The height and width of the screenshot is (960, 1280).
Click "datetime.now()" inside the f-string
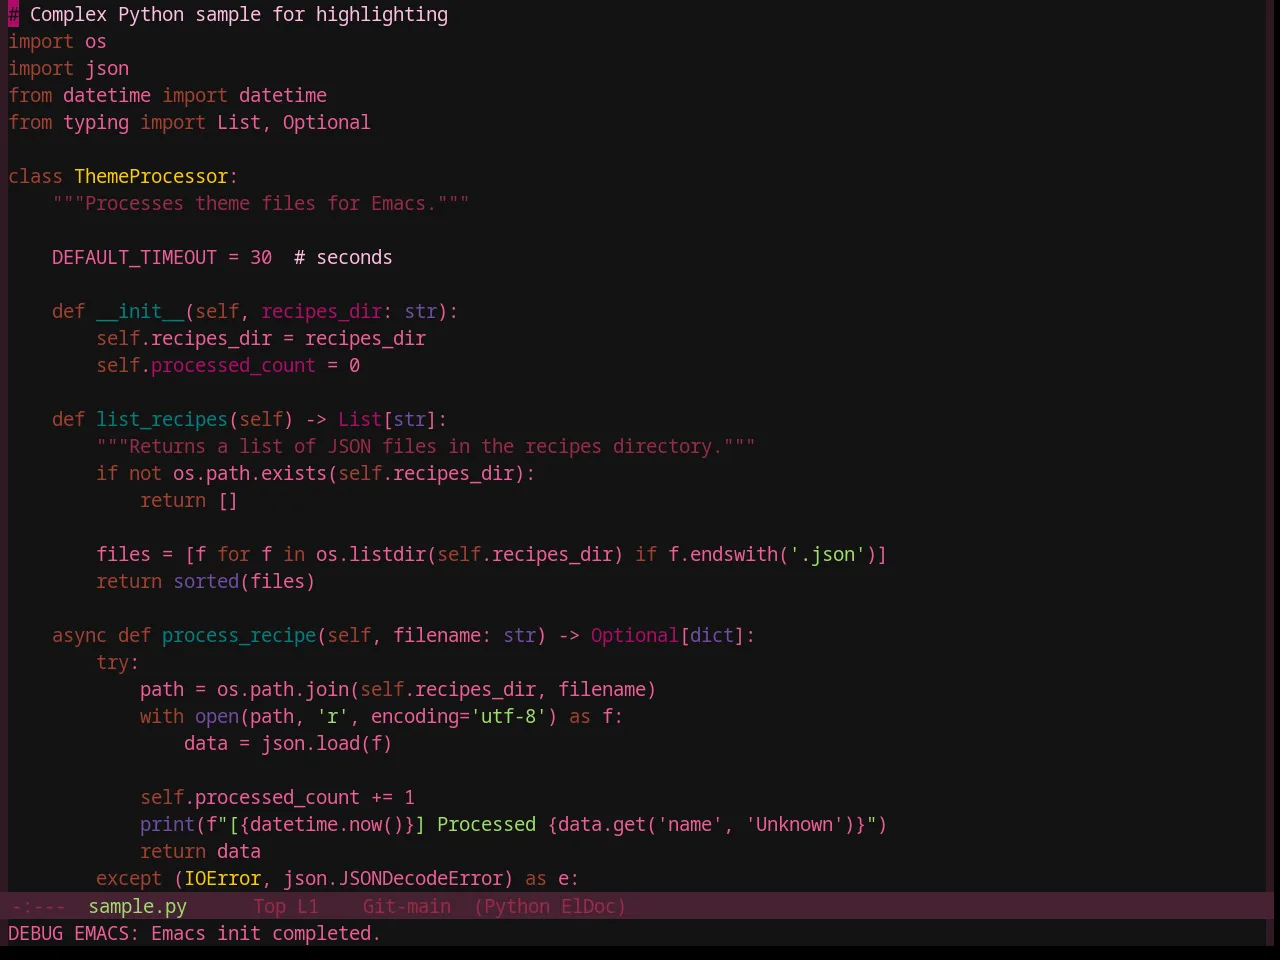point(327,824)
